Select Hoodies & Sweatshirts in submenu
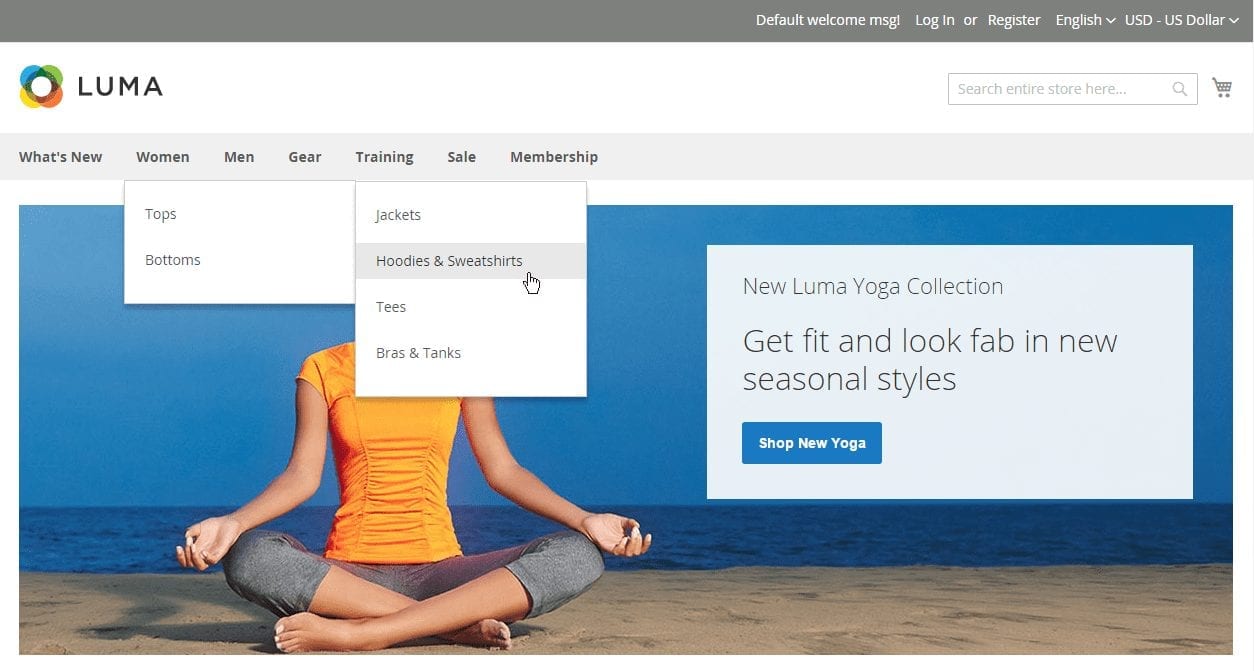The height and width of the screenshot is (671, 1254). click(x=449, y=261)
